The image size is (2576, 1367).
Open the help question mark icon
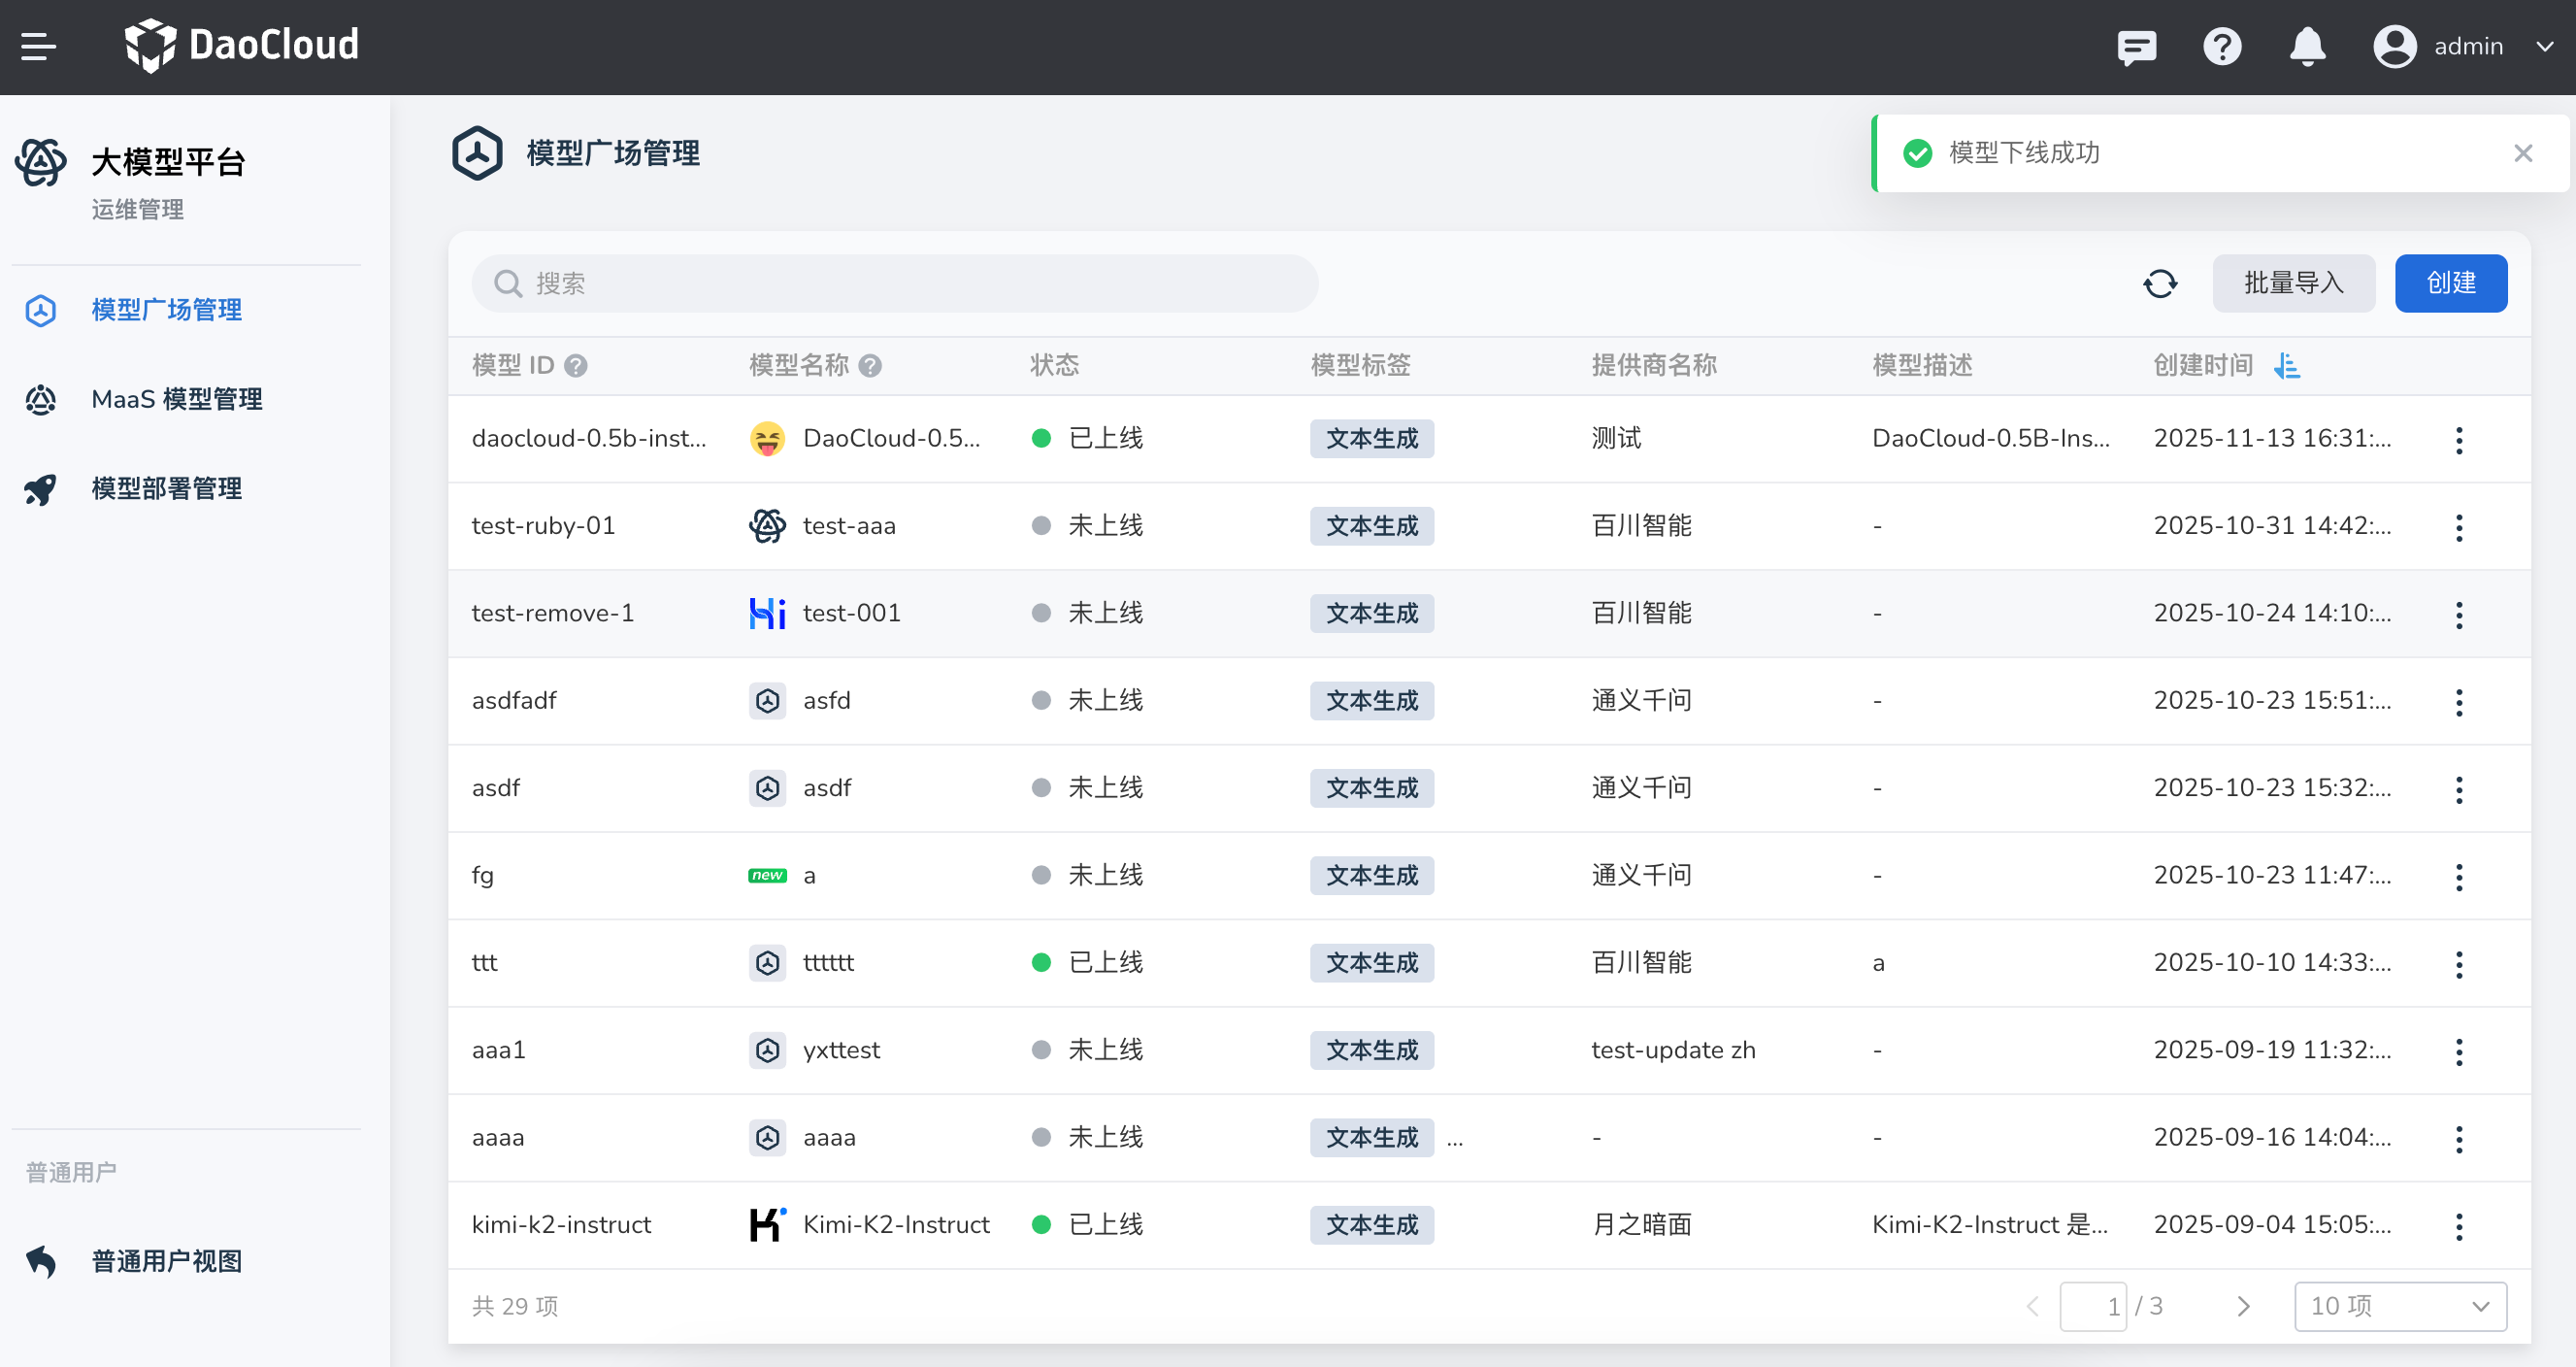2221,46
